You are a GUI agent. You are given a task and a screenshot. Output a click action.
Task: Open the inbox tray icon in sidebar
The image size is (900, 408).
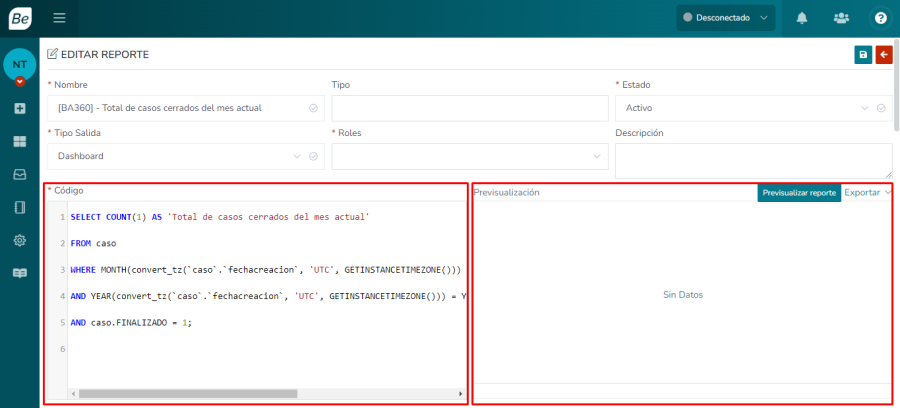click(x=19, y=175)
